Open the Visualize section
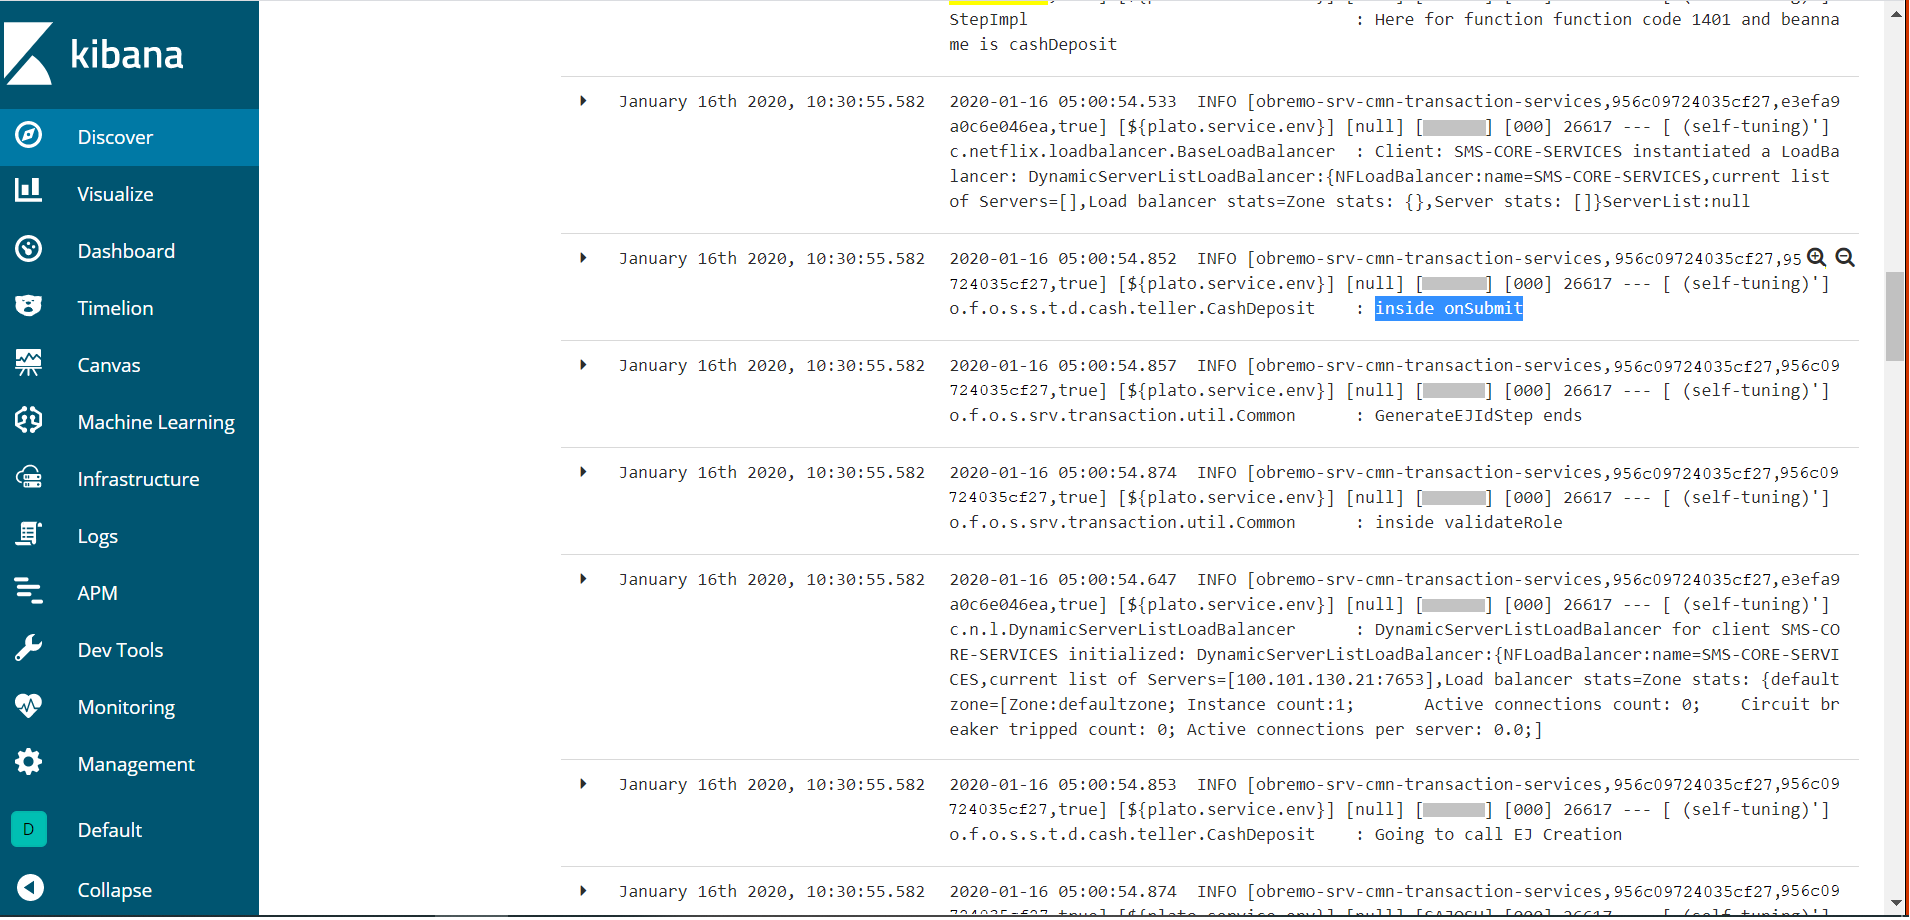This screenshot has height=920, width=1910. [129, 194]
